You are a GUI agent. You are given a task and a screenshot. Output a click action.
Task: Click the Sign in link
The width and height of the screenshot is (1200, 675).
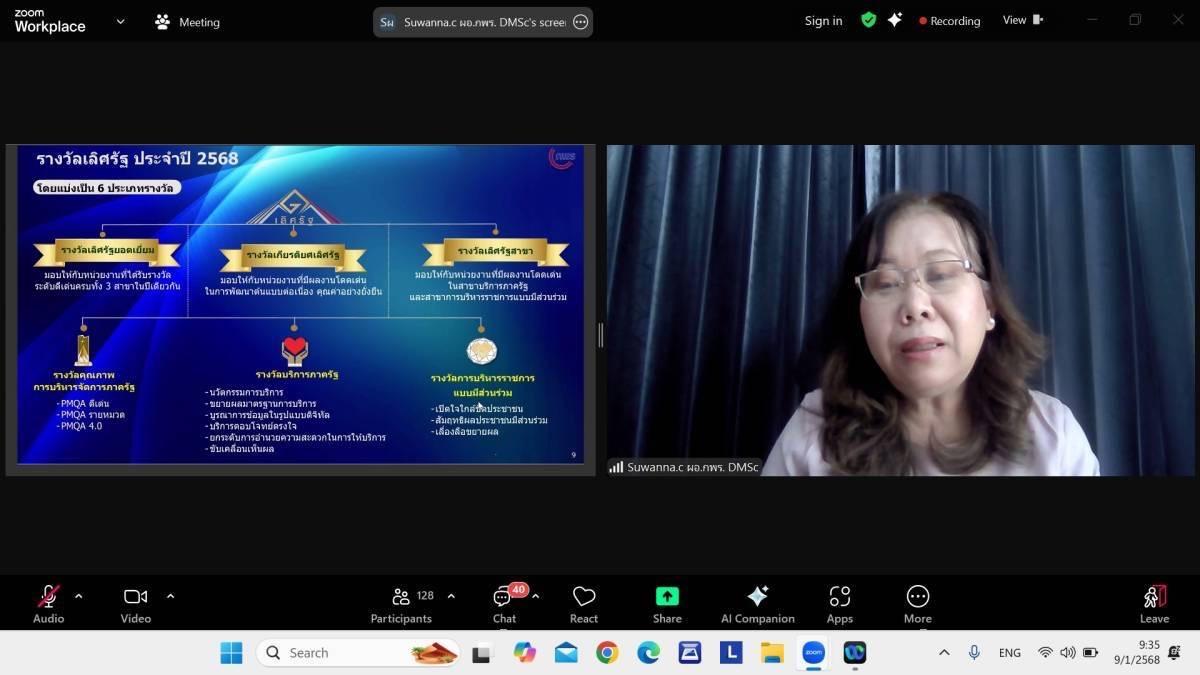(x=823, y=21)
